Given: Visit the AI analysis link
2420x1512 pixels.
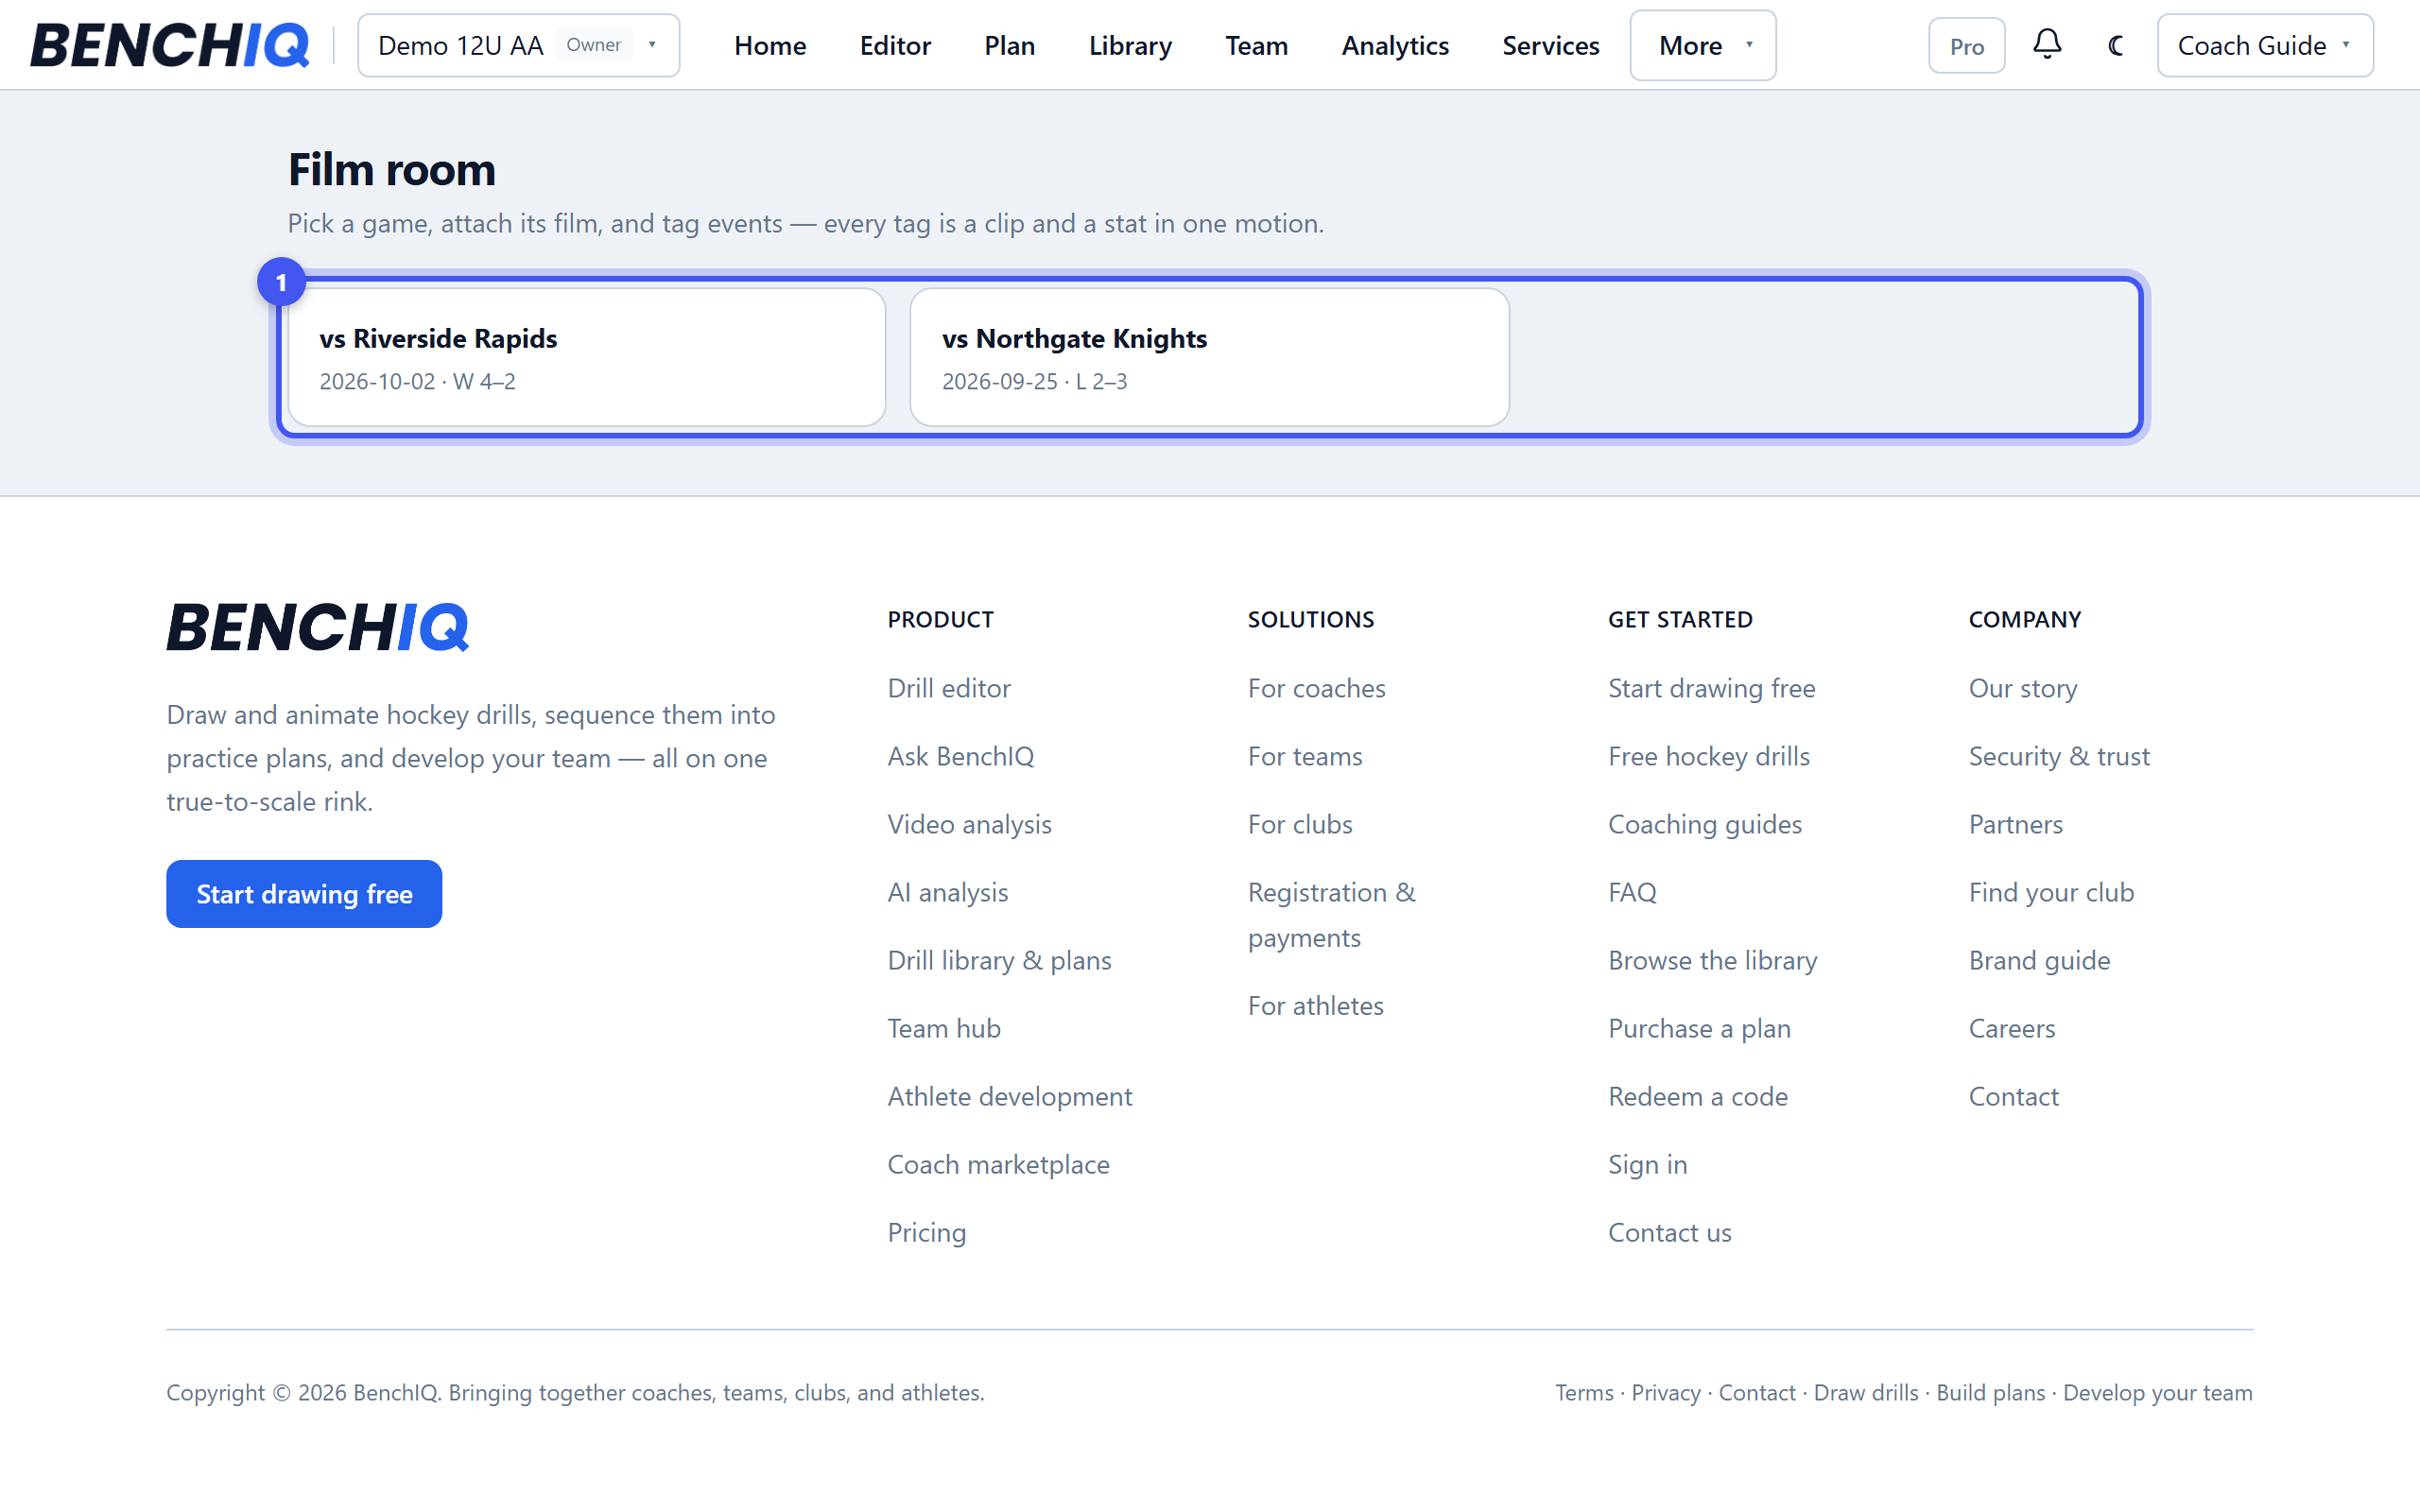Looking at the screenshot, I should [947, 892].
